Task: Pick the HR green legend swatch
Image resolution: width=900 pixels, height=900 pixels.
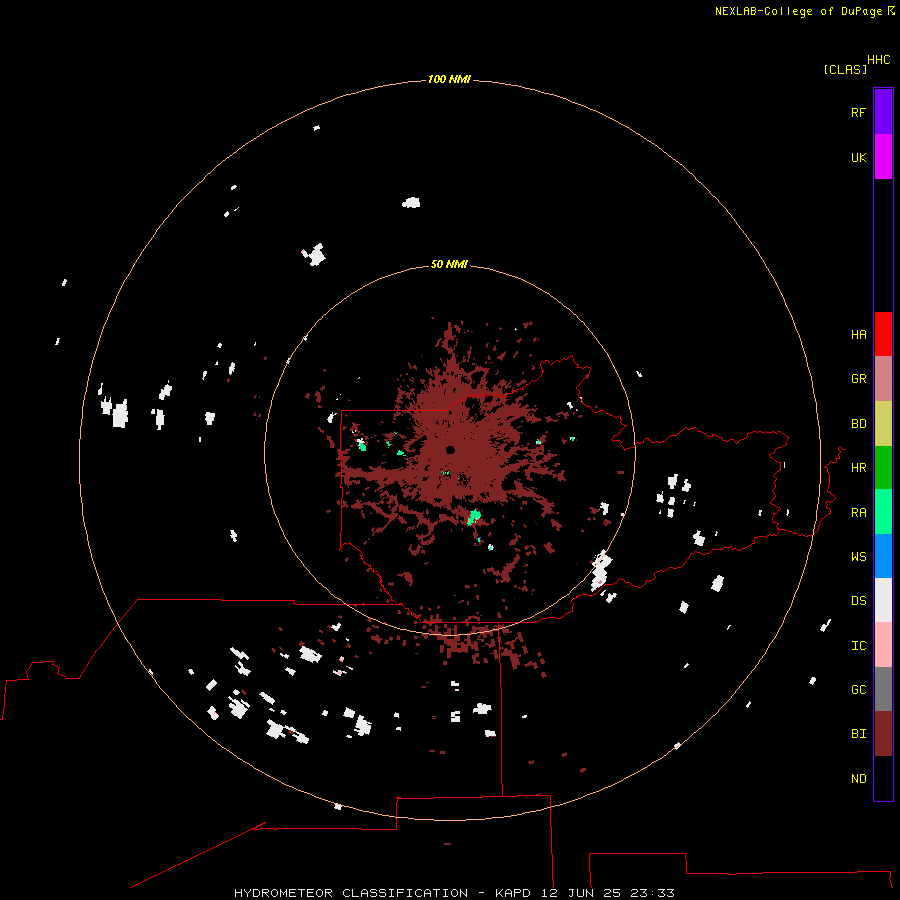Action: click(883, 468)
